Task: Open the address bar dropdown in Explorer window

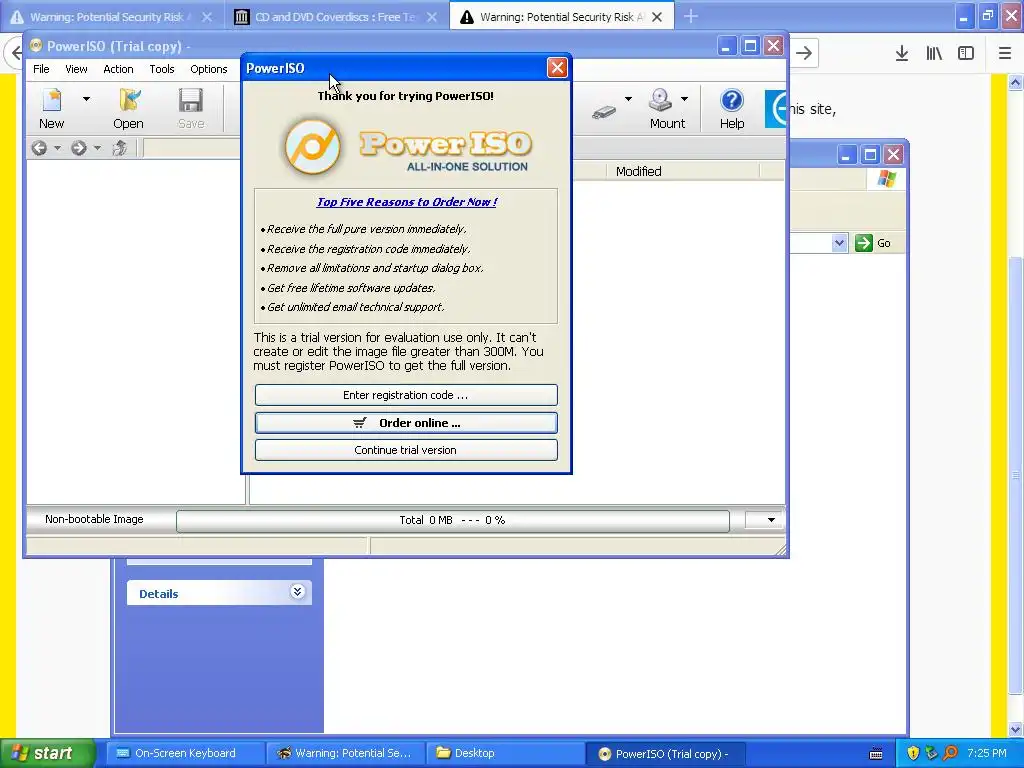Action: [x=840, y=243]
